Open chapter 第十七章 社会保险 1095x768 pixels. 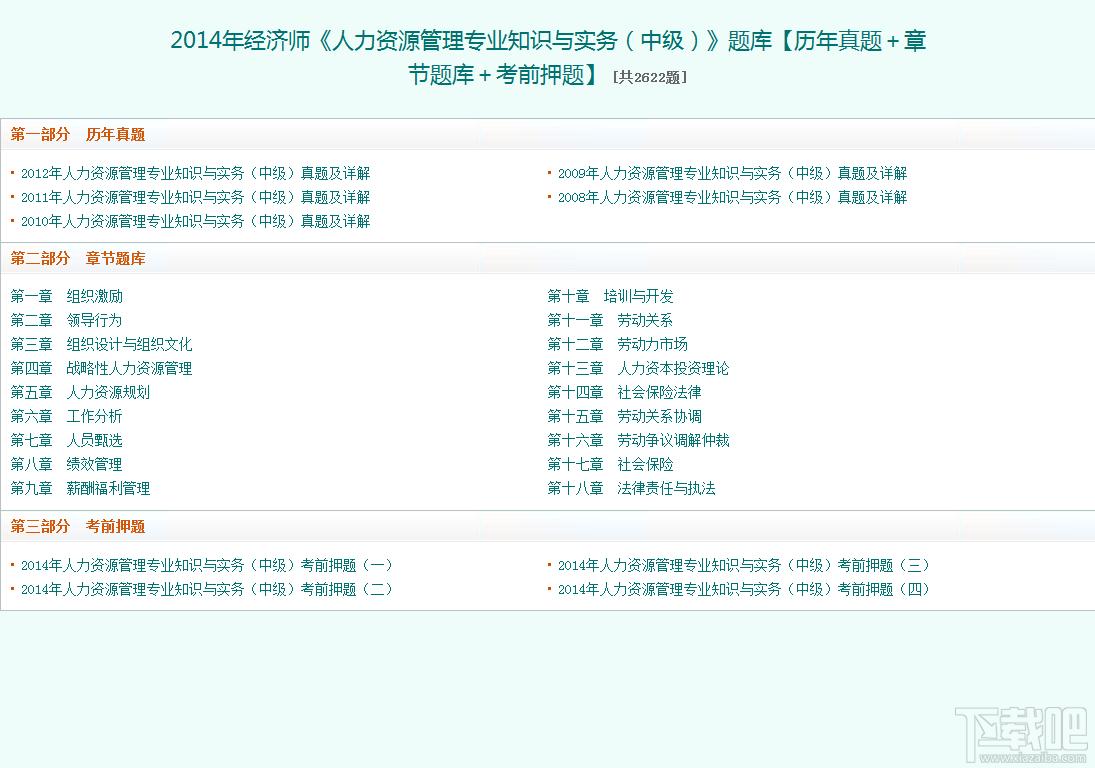point(611,464)
